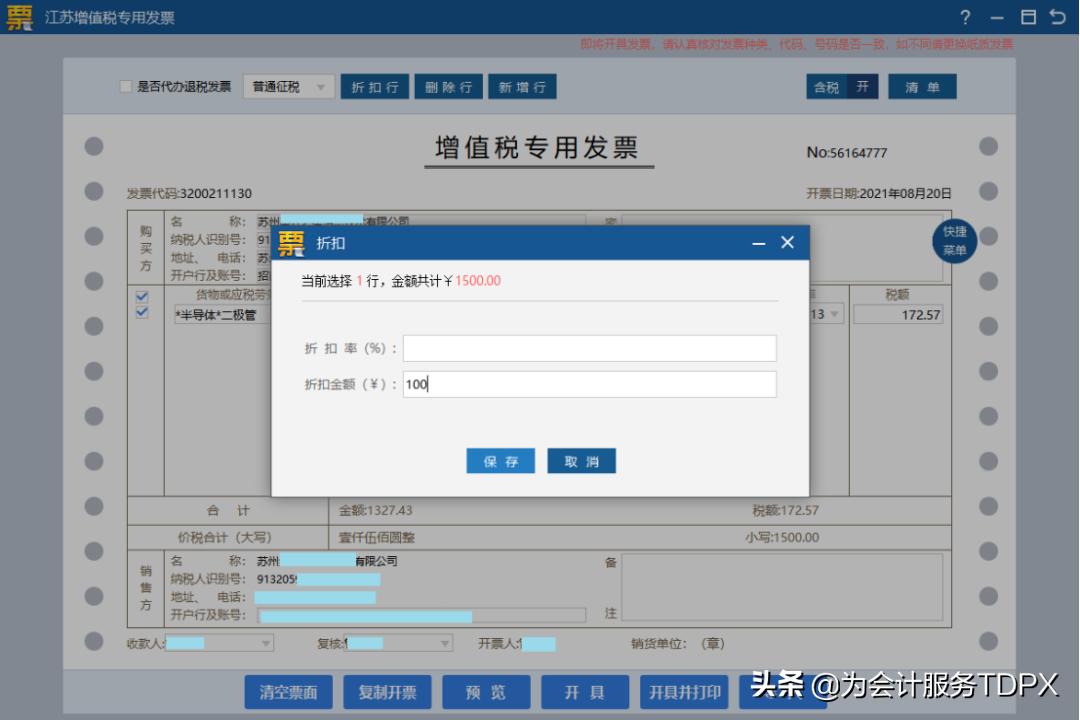Click the 开具并打印 issue and print button

tap(685, 691)
